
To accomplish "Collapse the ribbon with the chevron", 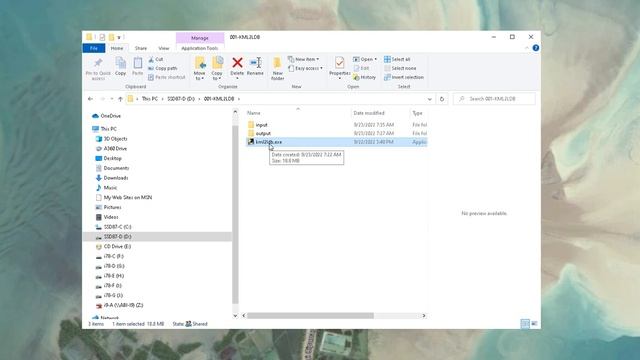I will pos(526,48).
